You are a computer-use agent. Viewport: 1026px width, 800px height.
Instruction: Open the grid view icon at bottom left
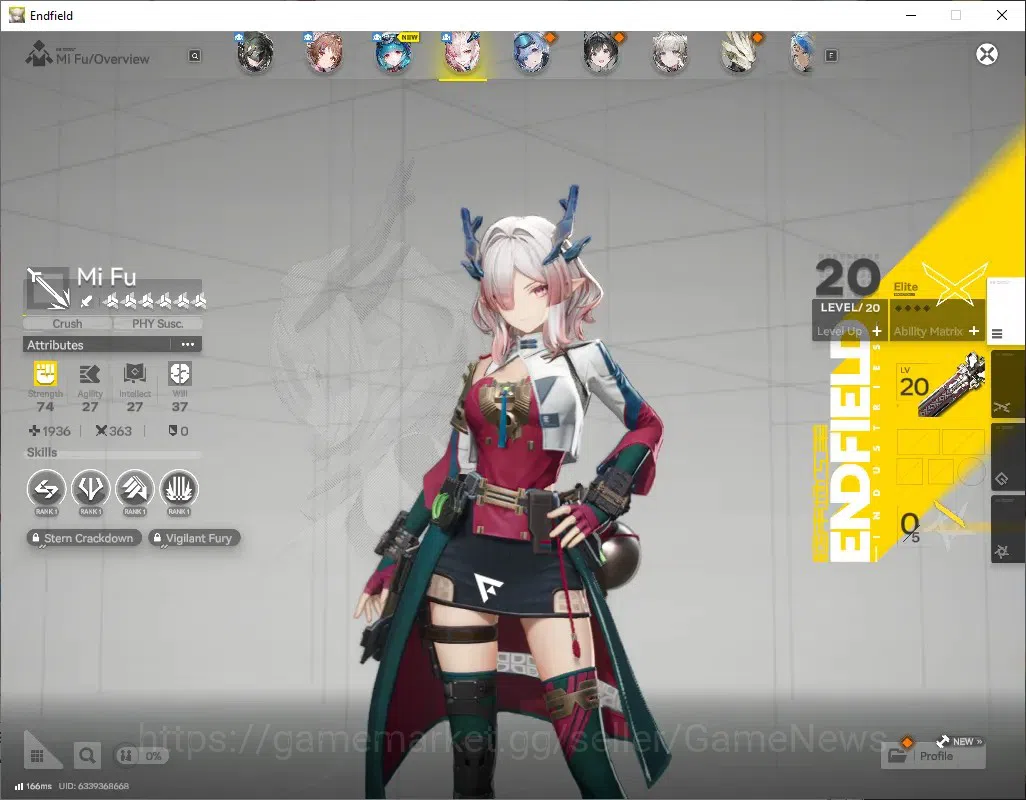(37, 756)
